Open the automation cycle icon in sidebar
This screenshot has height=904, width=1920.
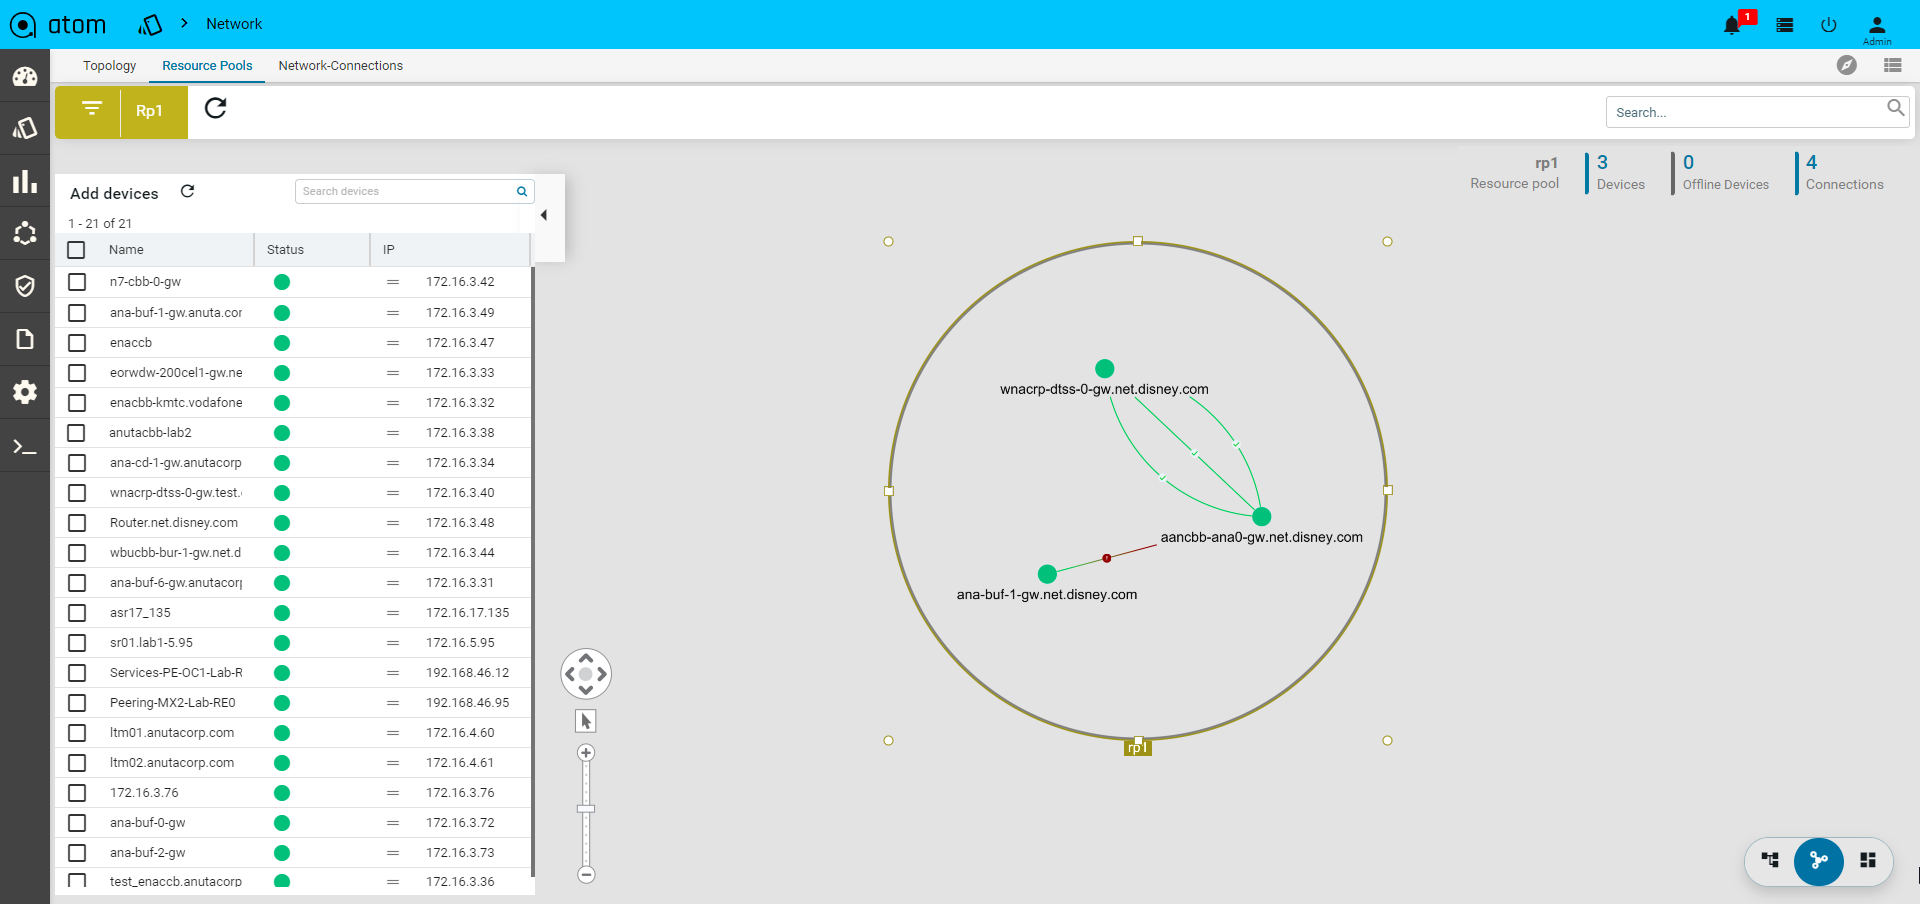point(25,233)
